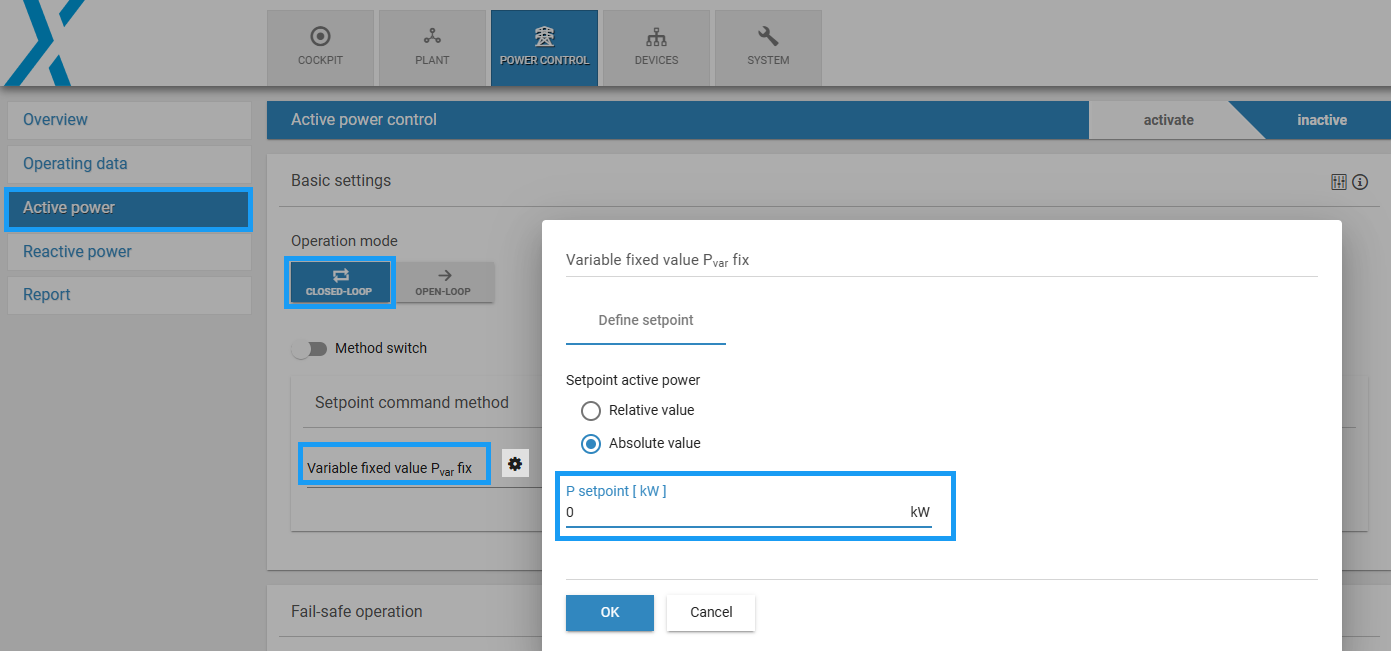Open the Devices section
This screenshot has width=1391, height=651.
tap(656, 47)
